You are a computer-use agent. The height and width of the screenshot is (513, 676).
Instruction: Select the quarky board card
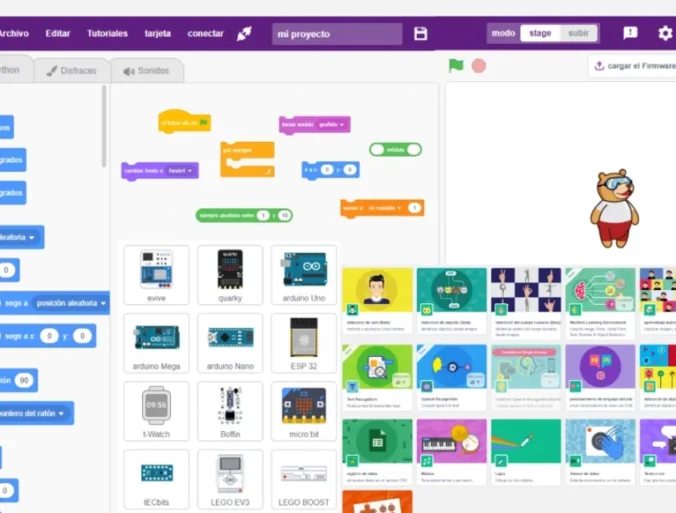(x=230, y=275)
